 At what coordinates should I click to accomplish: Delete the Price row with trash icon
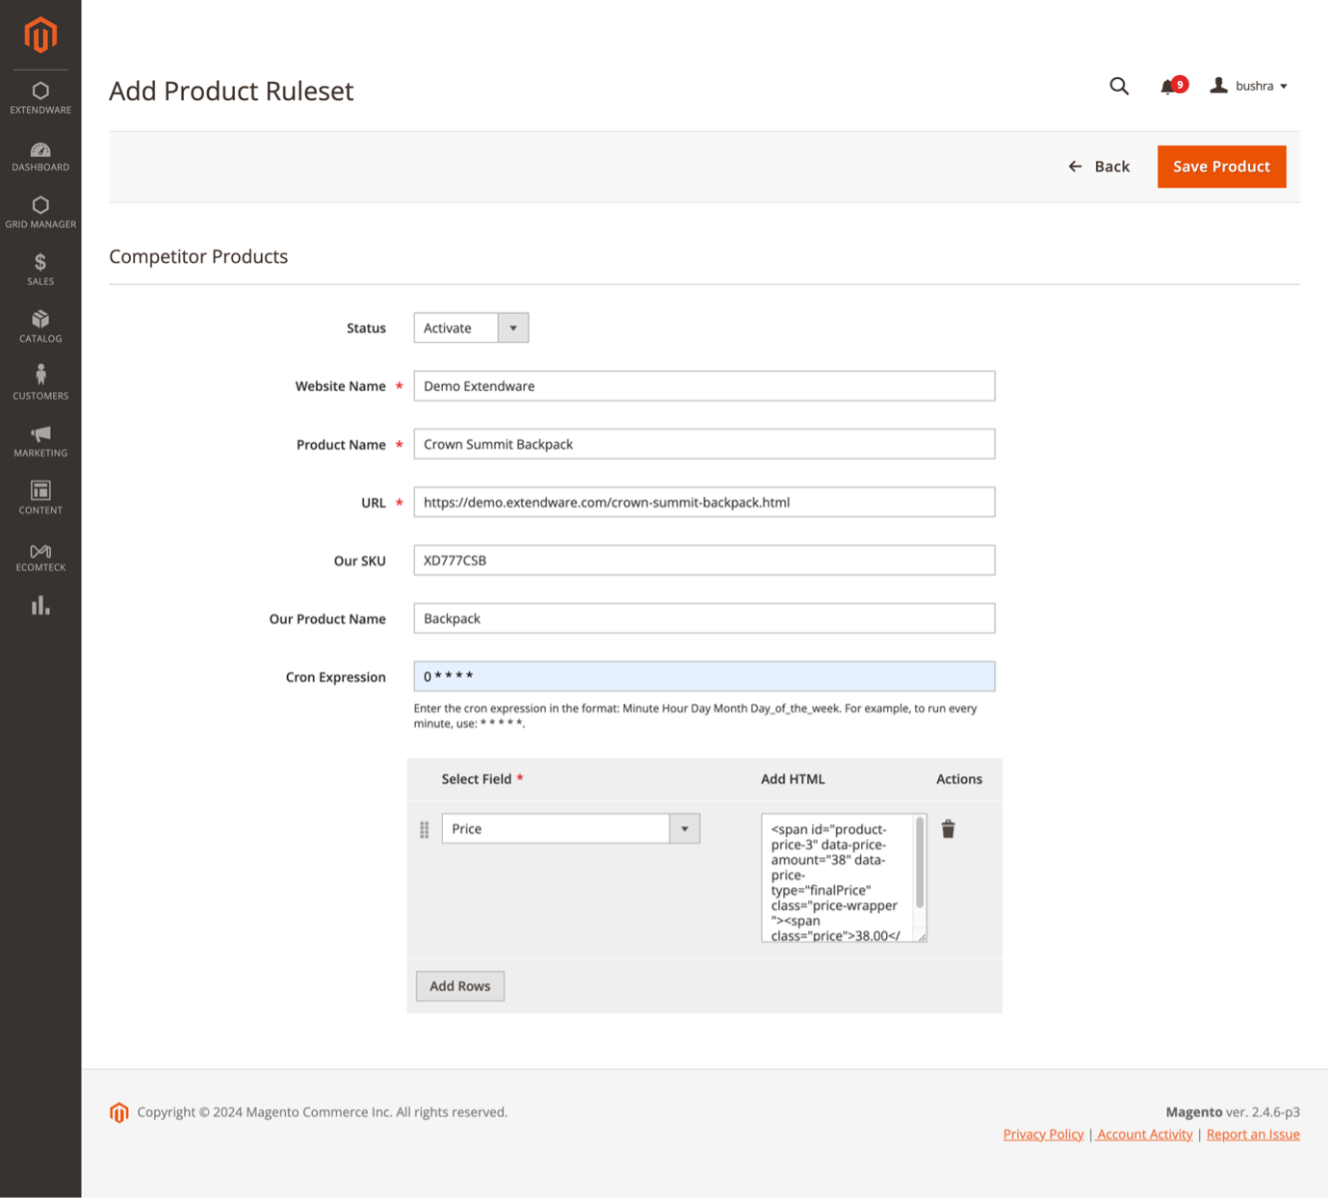pyautogui.click(x=950, y=830)
